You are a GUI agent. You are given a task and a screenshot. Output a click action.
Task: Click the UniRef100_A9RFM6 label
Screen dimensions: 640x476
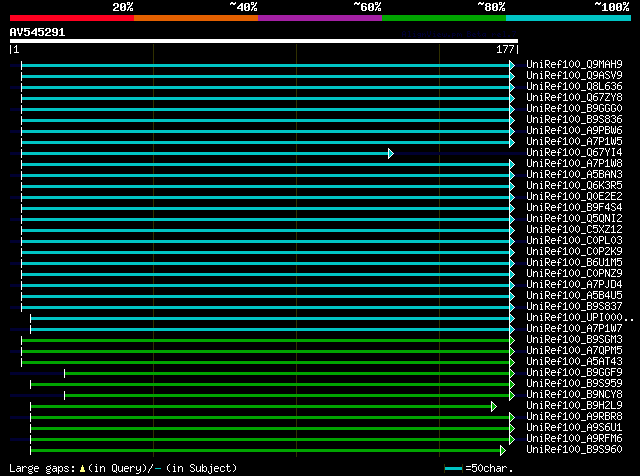tap(574, 439)
